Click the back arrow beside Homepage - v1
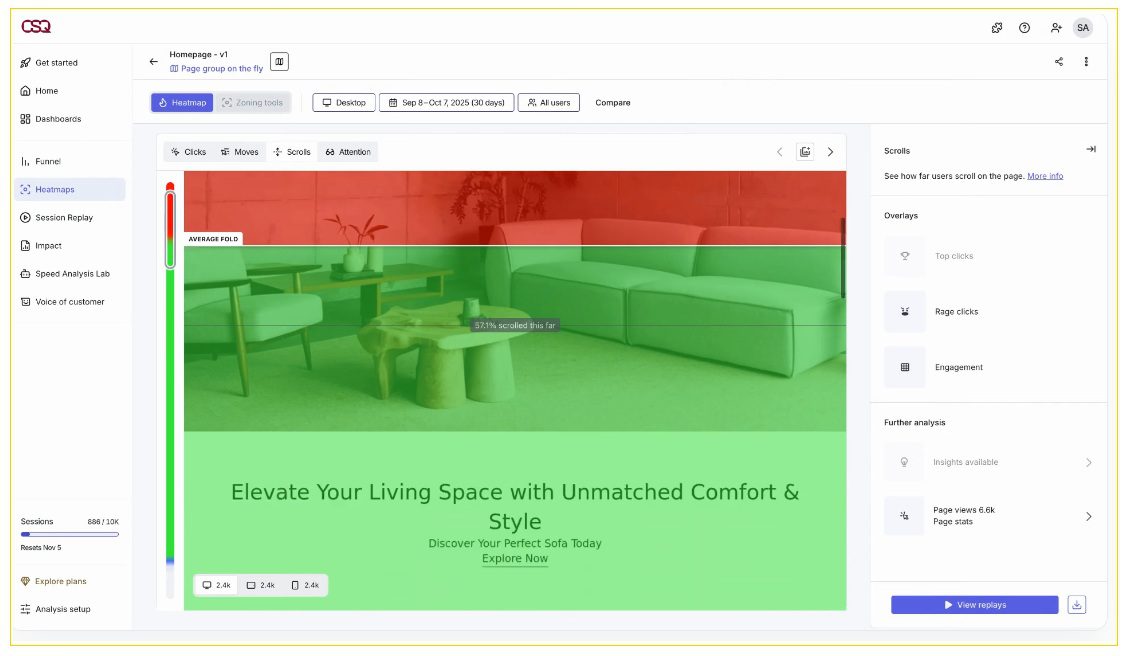 (154, 62)
